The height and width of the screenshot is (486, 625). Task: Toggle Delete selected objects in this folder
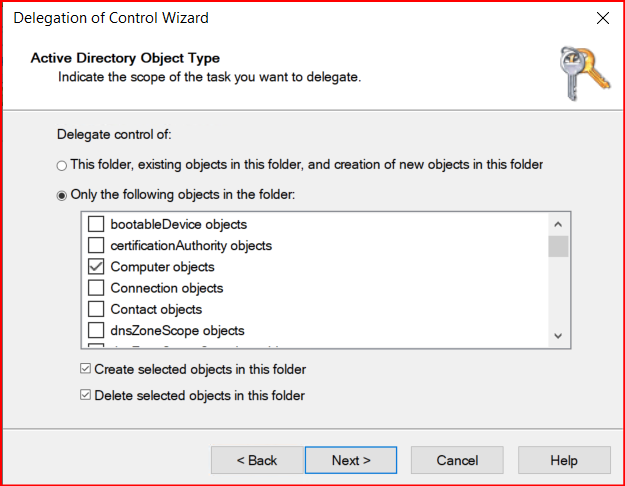[85, 395]
